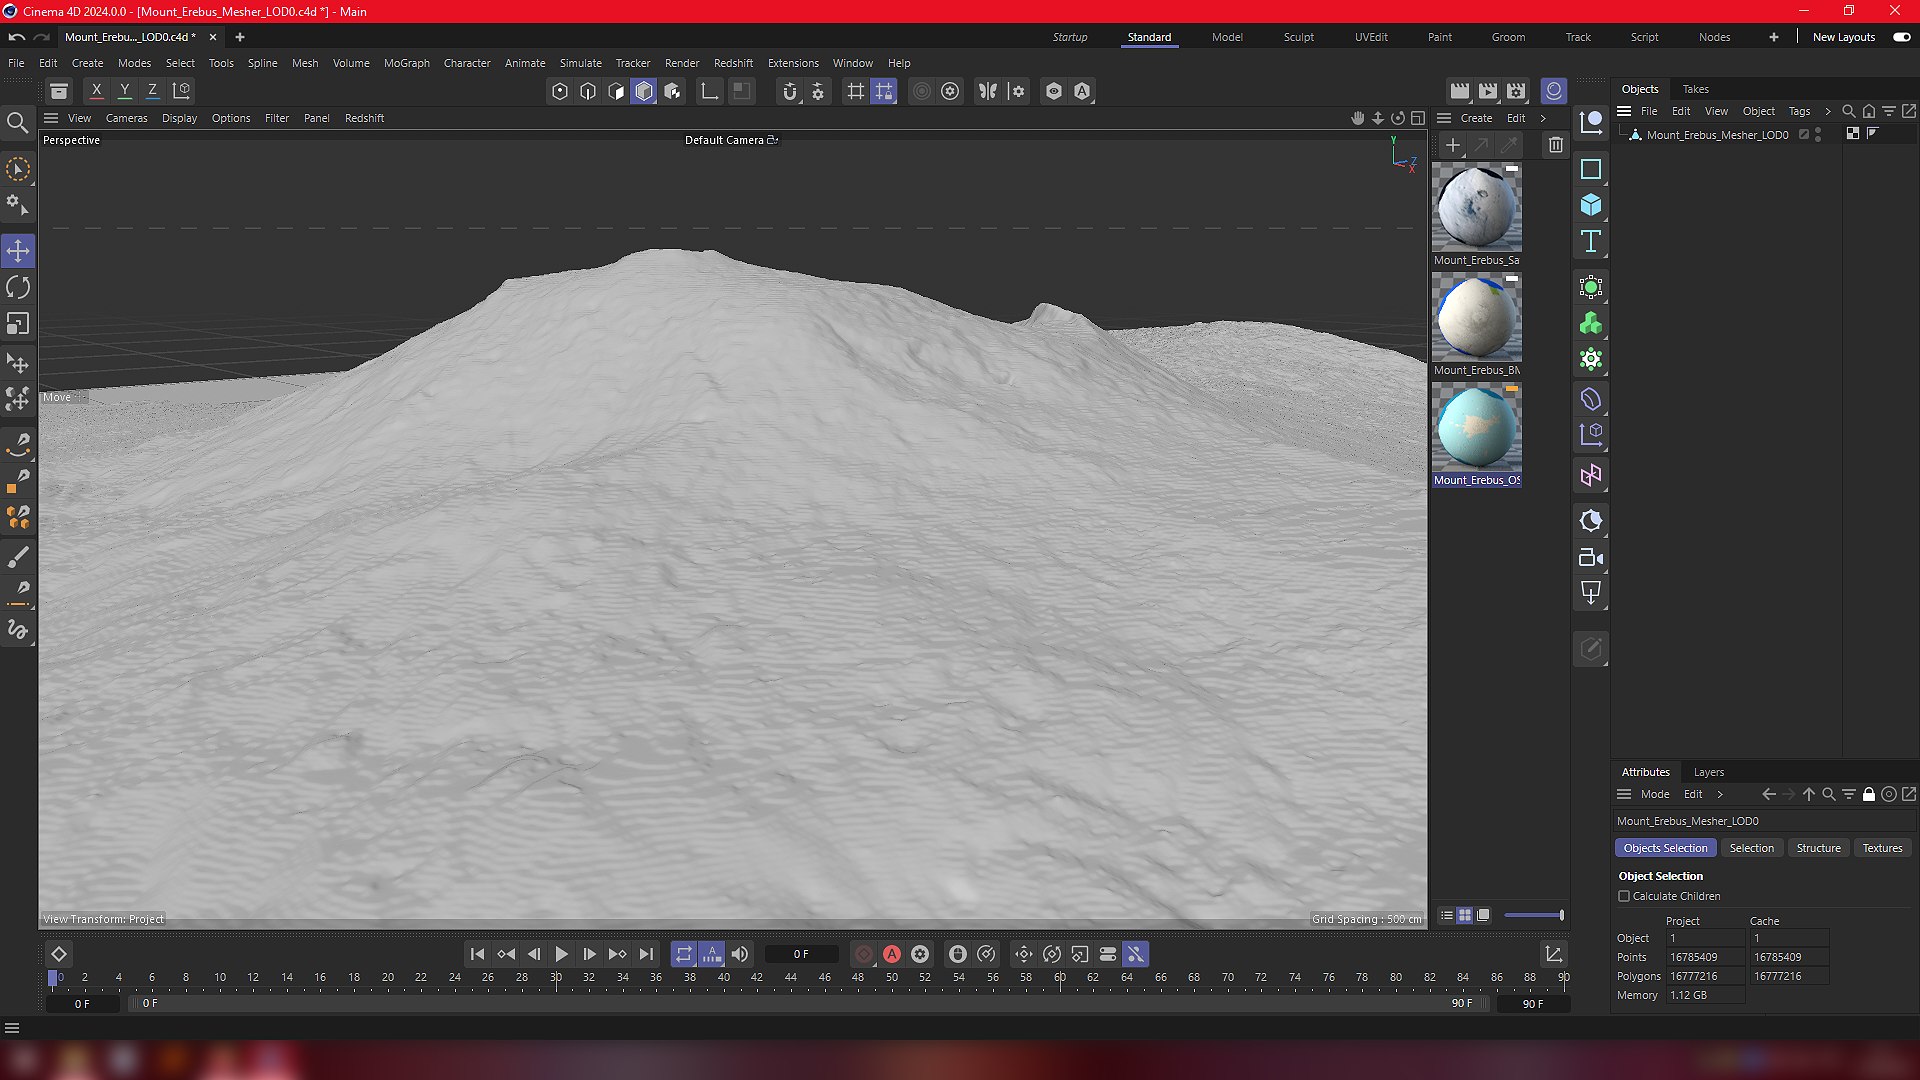Toggle sound during playback

click(740, 954)
